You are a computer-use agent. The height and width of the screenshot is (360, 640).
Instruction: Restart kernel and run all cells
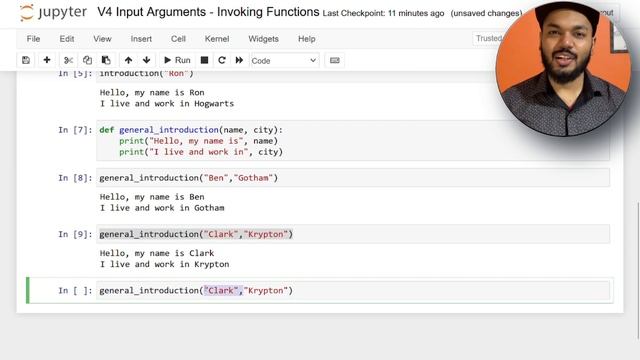coord(239,60)
